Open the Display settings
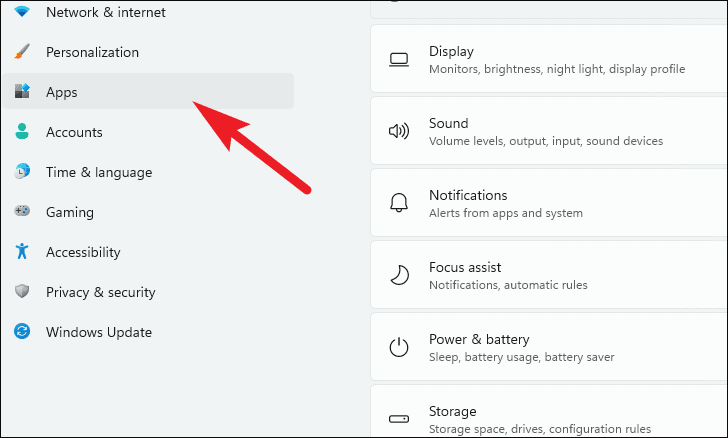The width and height of the screenshot is (728, 438). tap(549, 59)
